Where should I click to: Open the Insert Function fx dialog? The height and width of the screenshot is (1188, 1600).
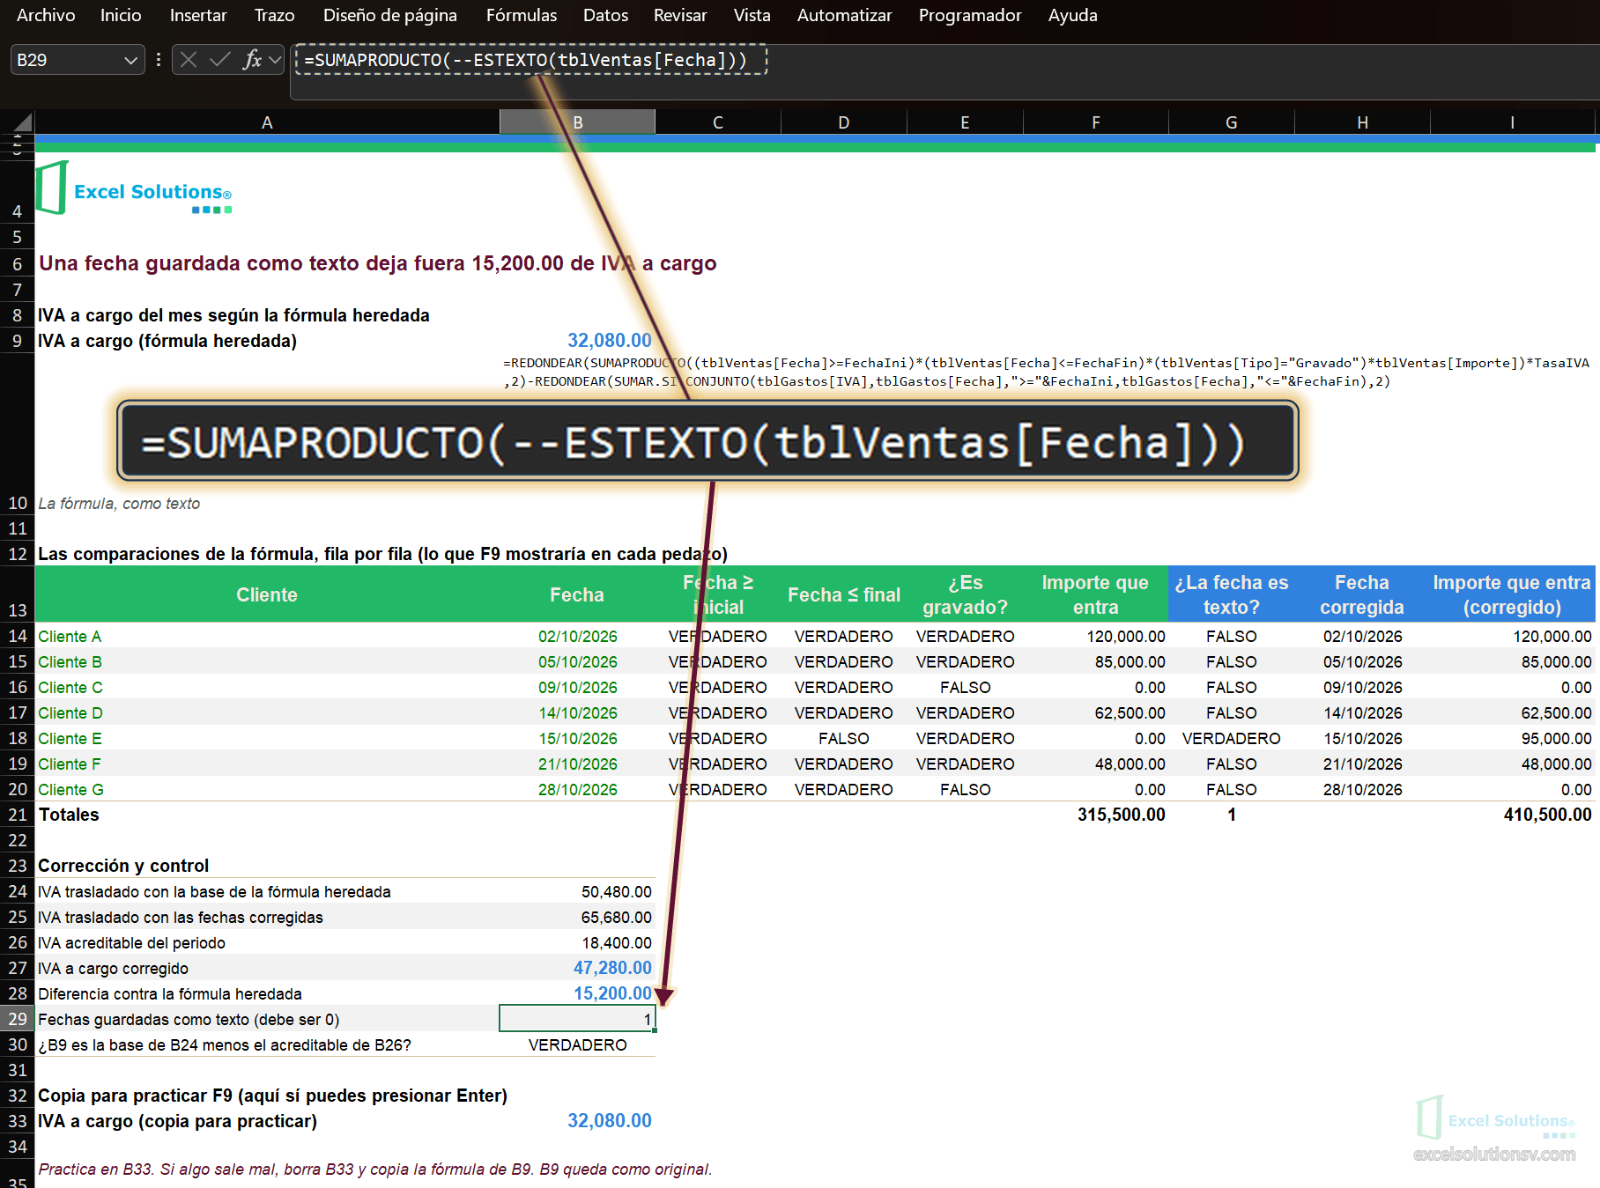click(x=252, y=60)
